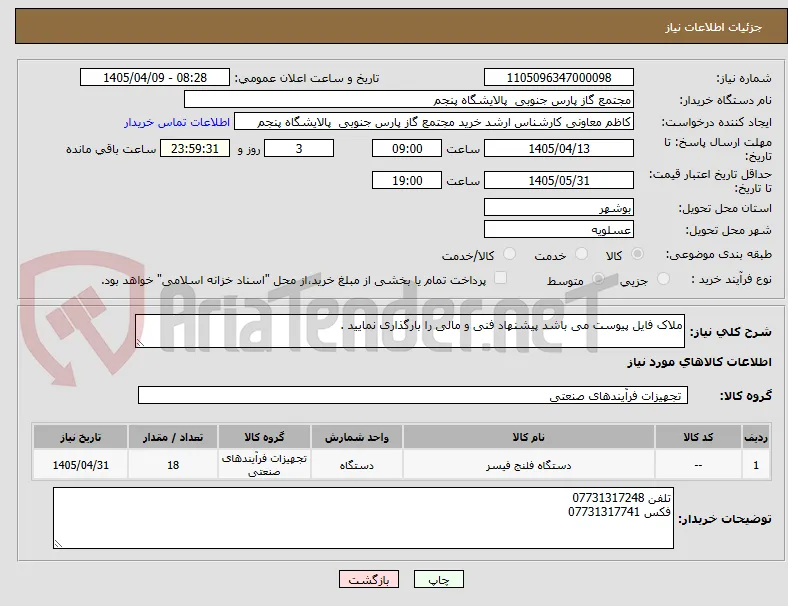Click the quantity cell 18
788x606 pixels.
[x=173, y=465]
